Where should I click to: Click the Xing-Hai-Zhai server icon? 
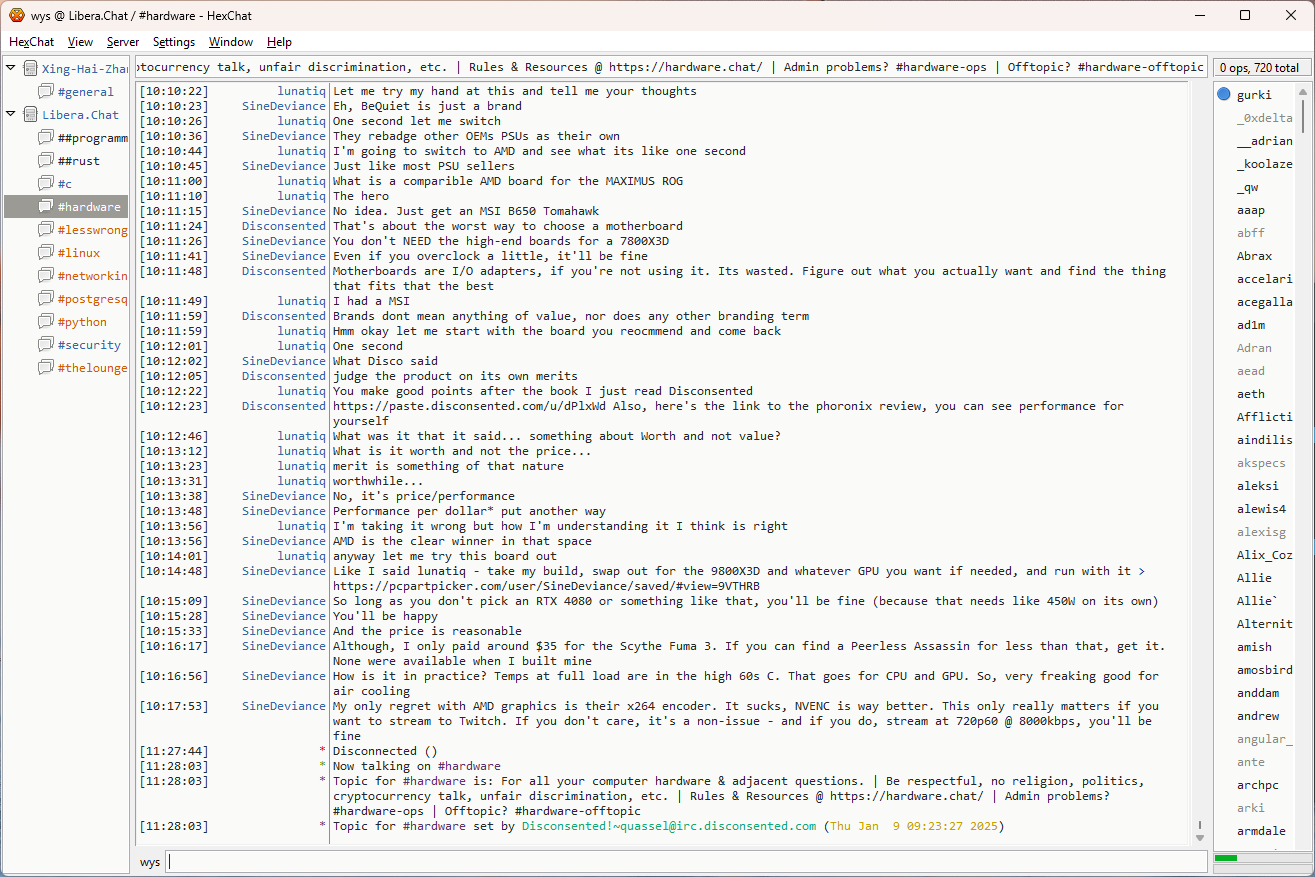(30, 69)
